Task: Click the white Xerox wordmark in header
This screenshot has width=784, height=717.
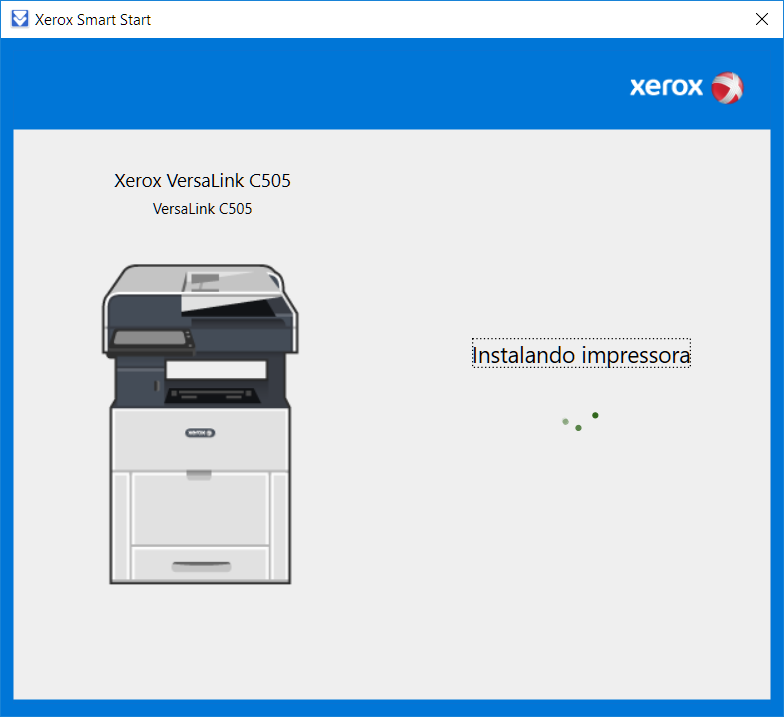Action: point(666,88)
